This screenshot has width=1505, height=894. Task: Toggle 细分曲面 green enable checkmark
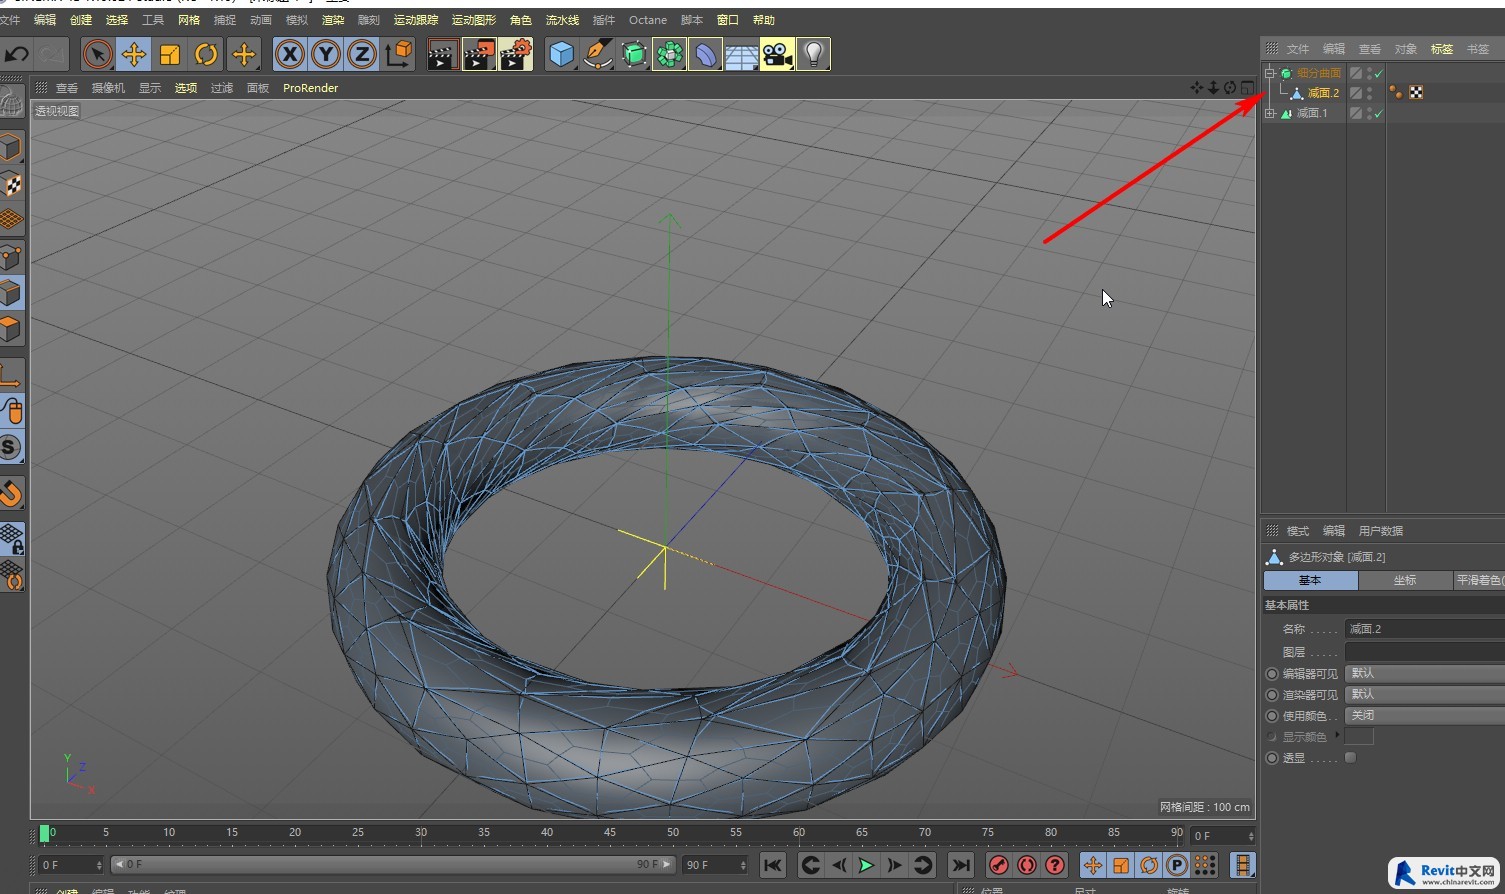1379,73
